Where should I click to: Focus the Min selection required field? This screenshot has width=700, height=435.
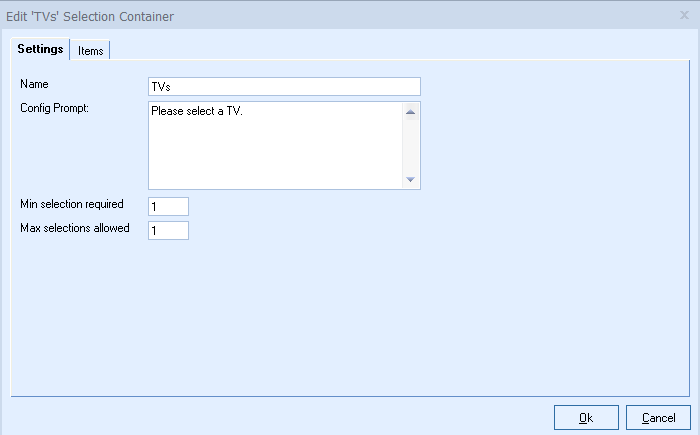point(168,206)
